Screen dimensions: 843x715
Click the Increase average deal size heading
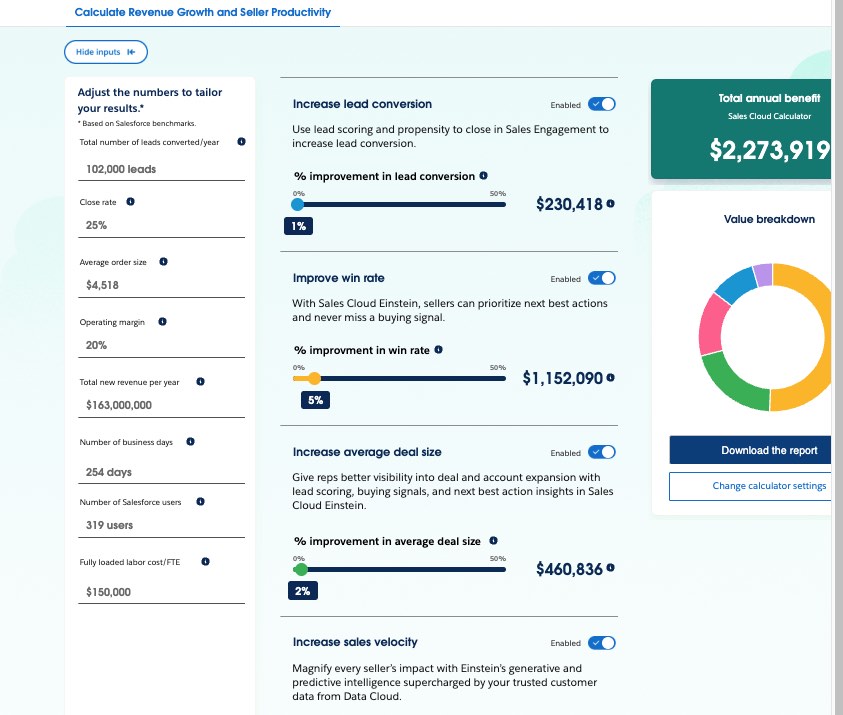[x=367, y=452]
